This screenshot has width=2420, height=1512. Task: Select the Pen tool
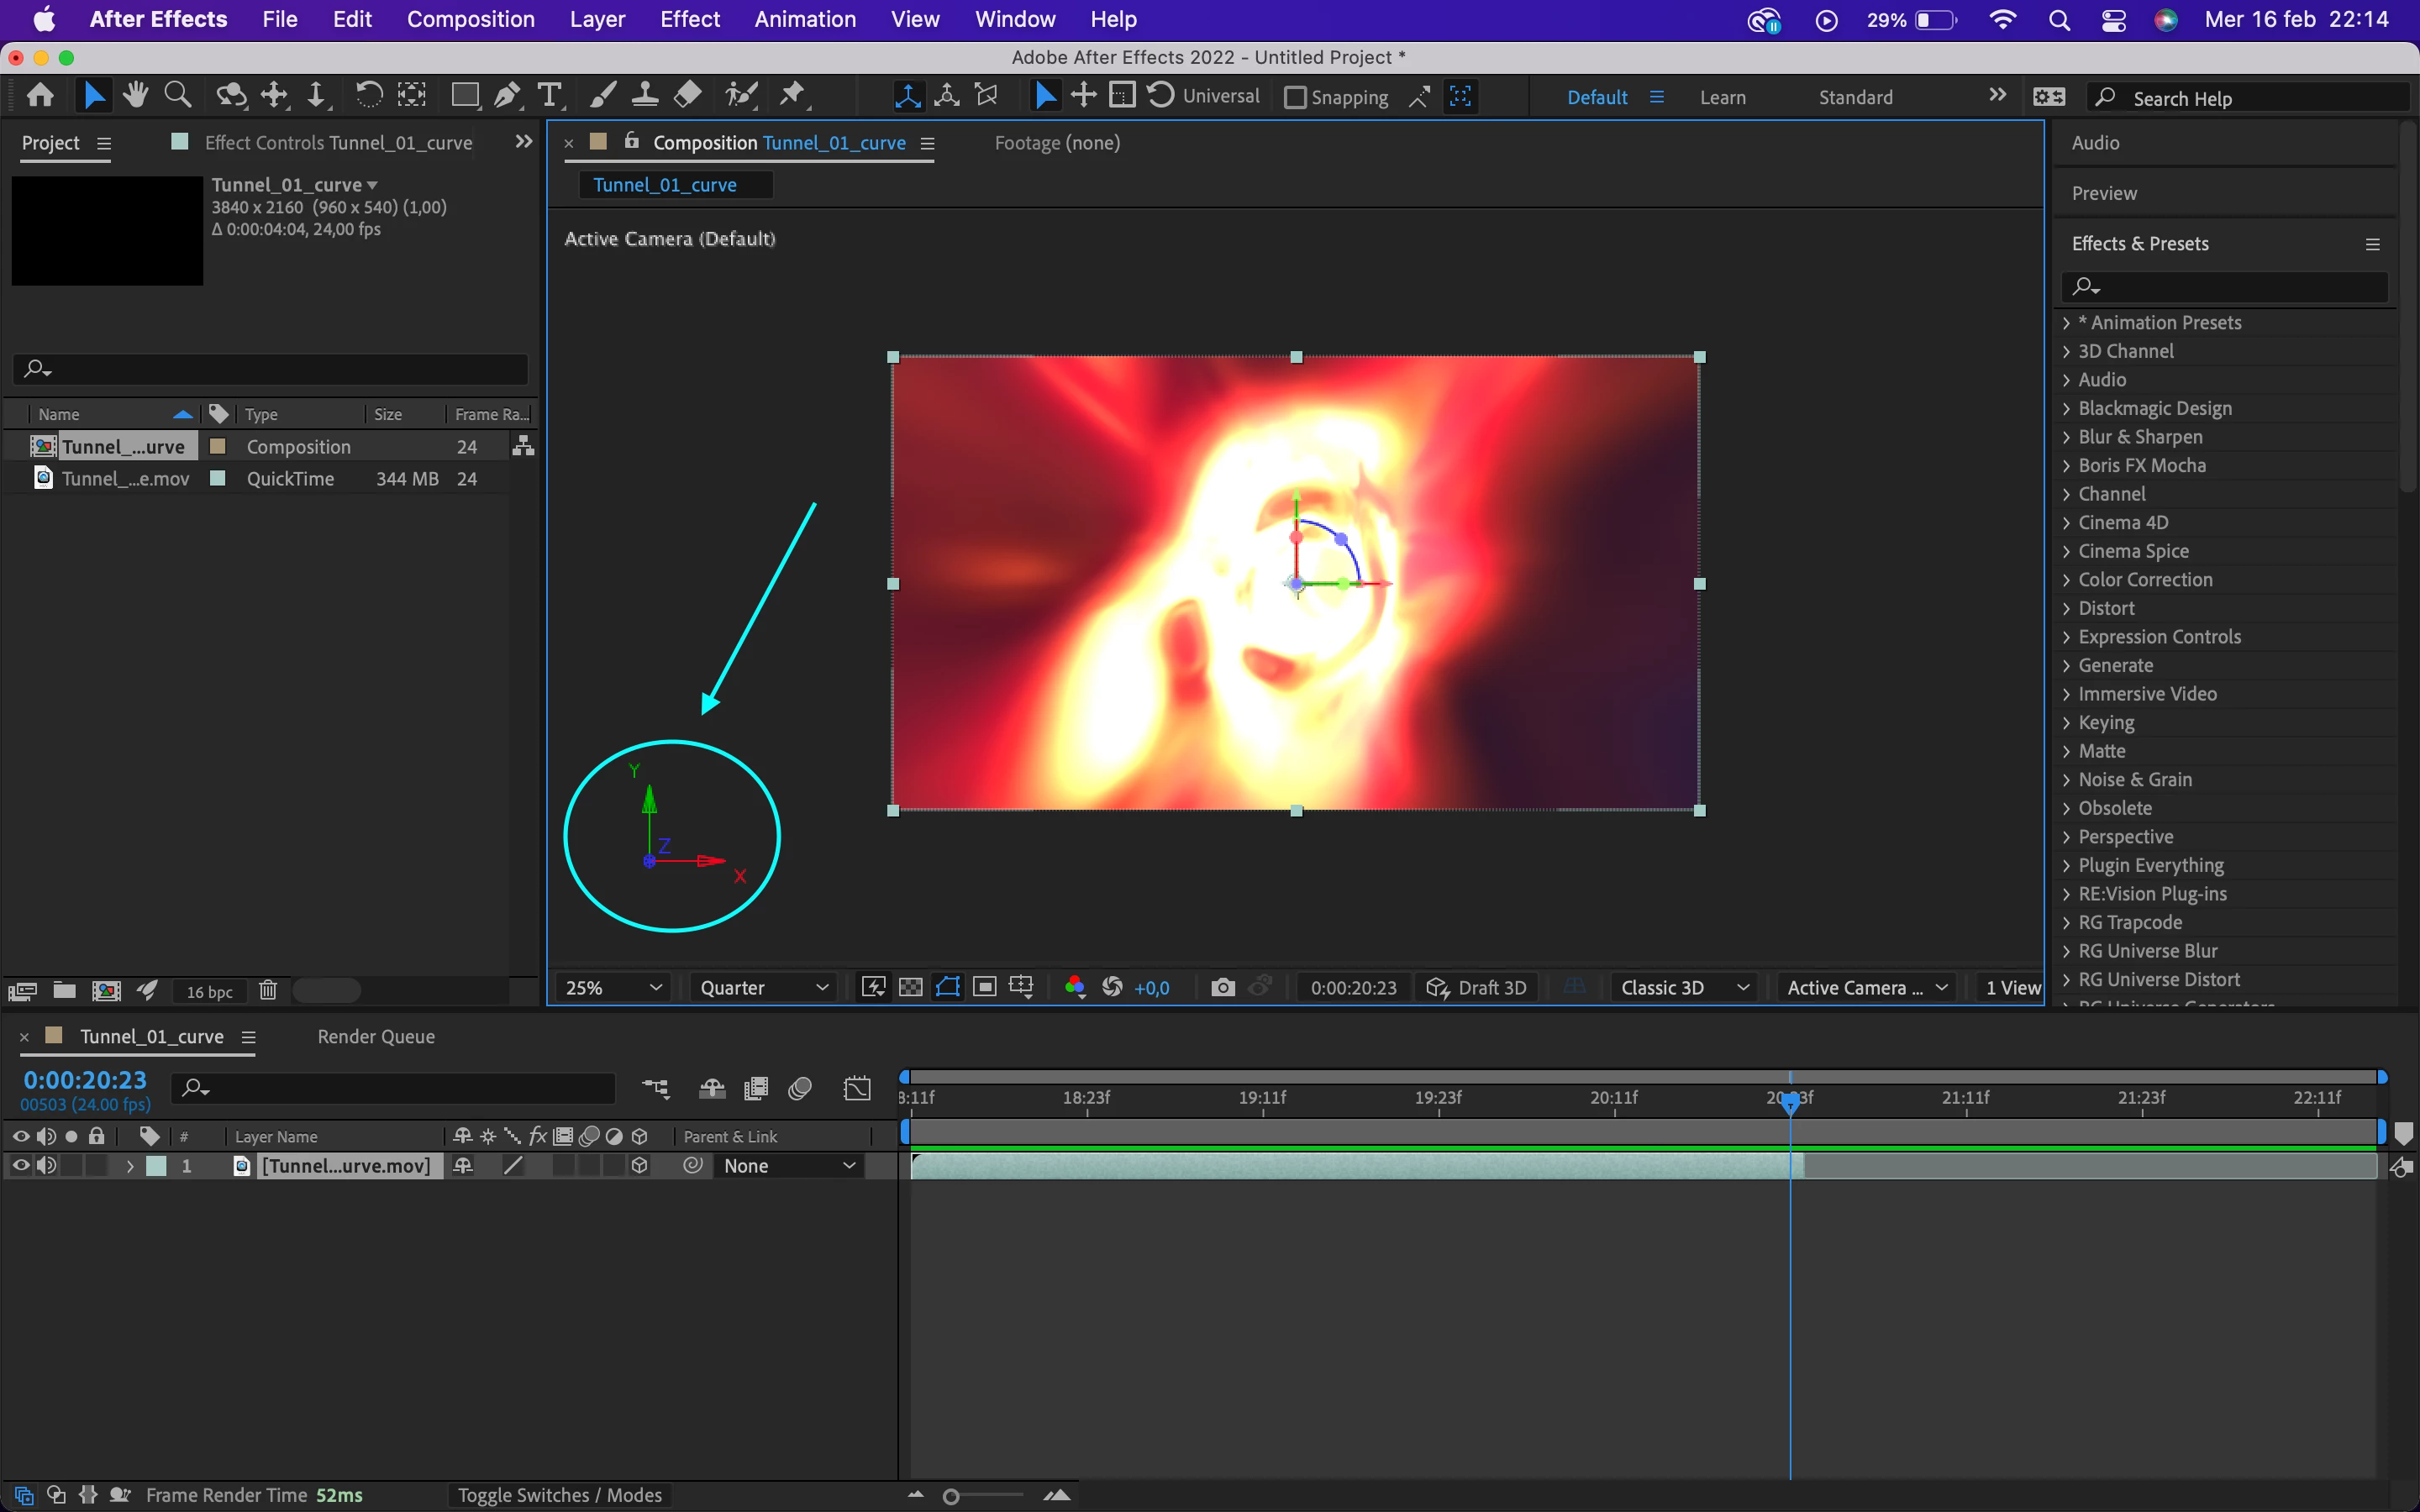click(x=507, y=95)
